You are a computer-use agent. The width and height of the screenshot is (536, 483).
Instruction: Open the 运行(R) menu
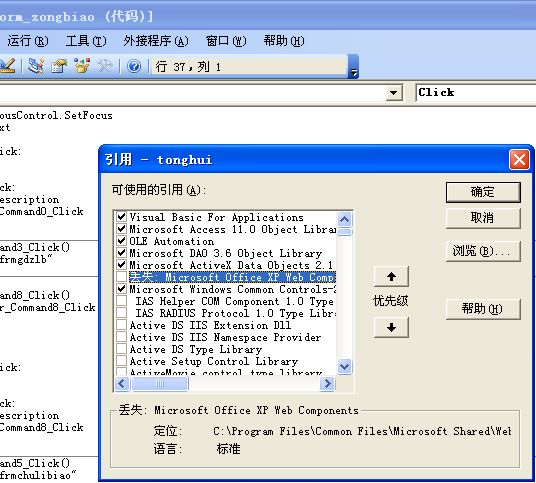[x=28, y=41]
